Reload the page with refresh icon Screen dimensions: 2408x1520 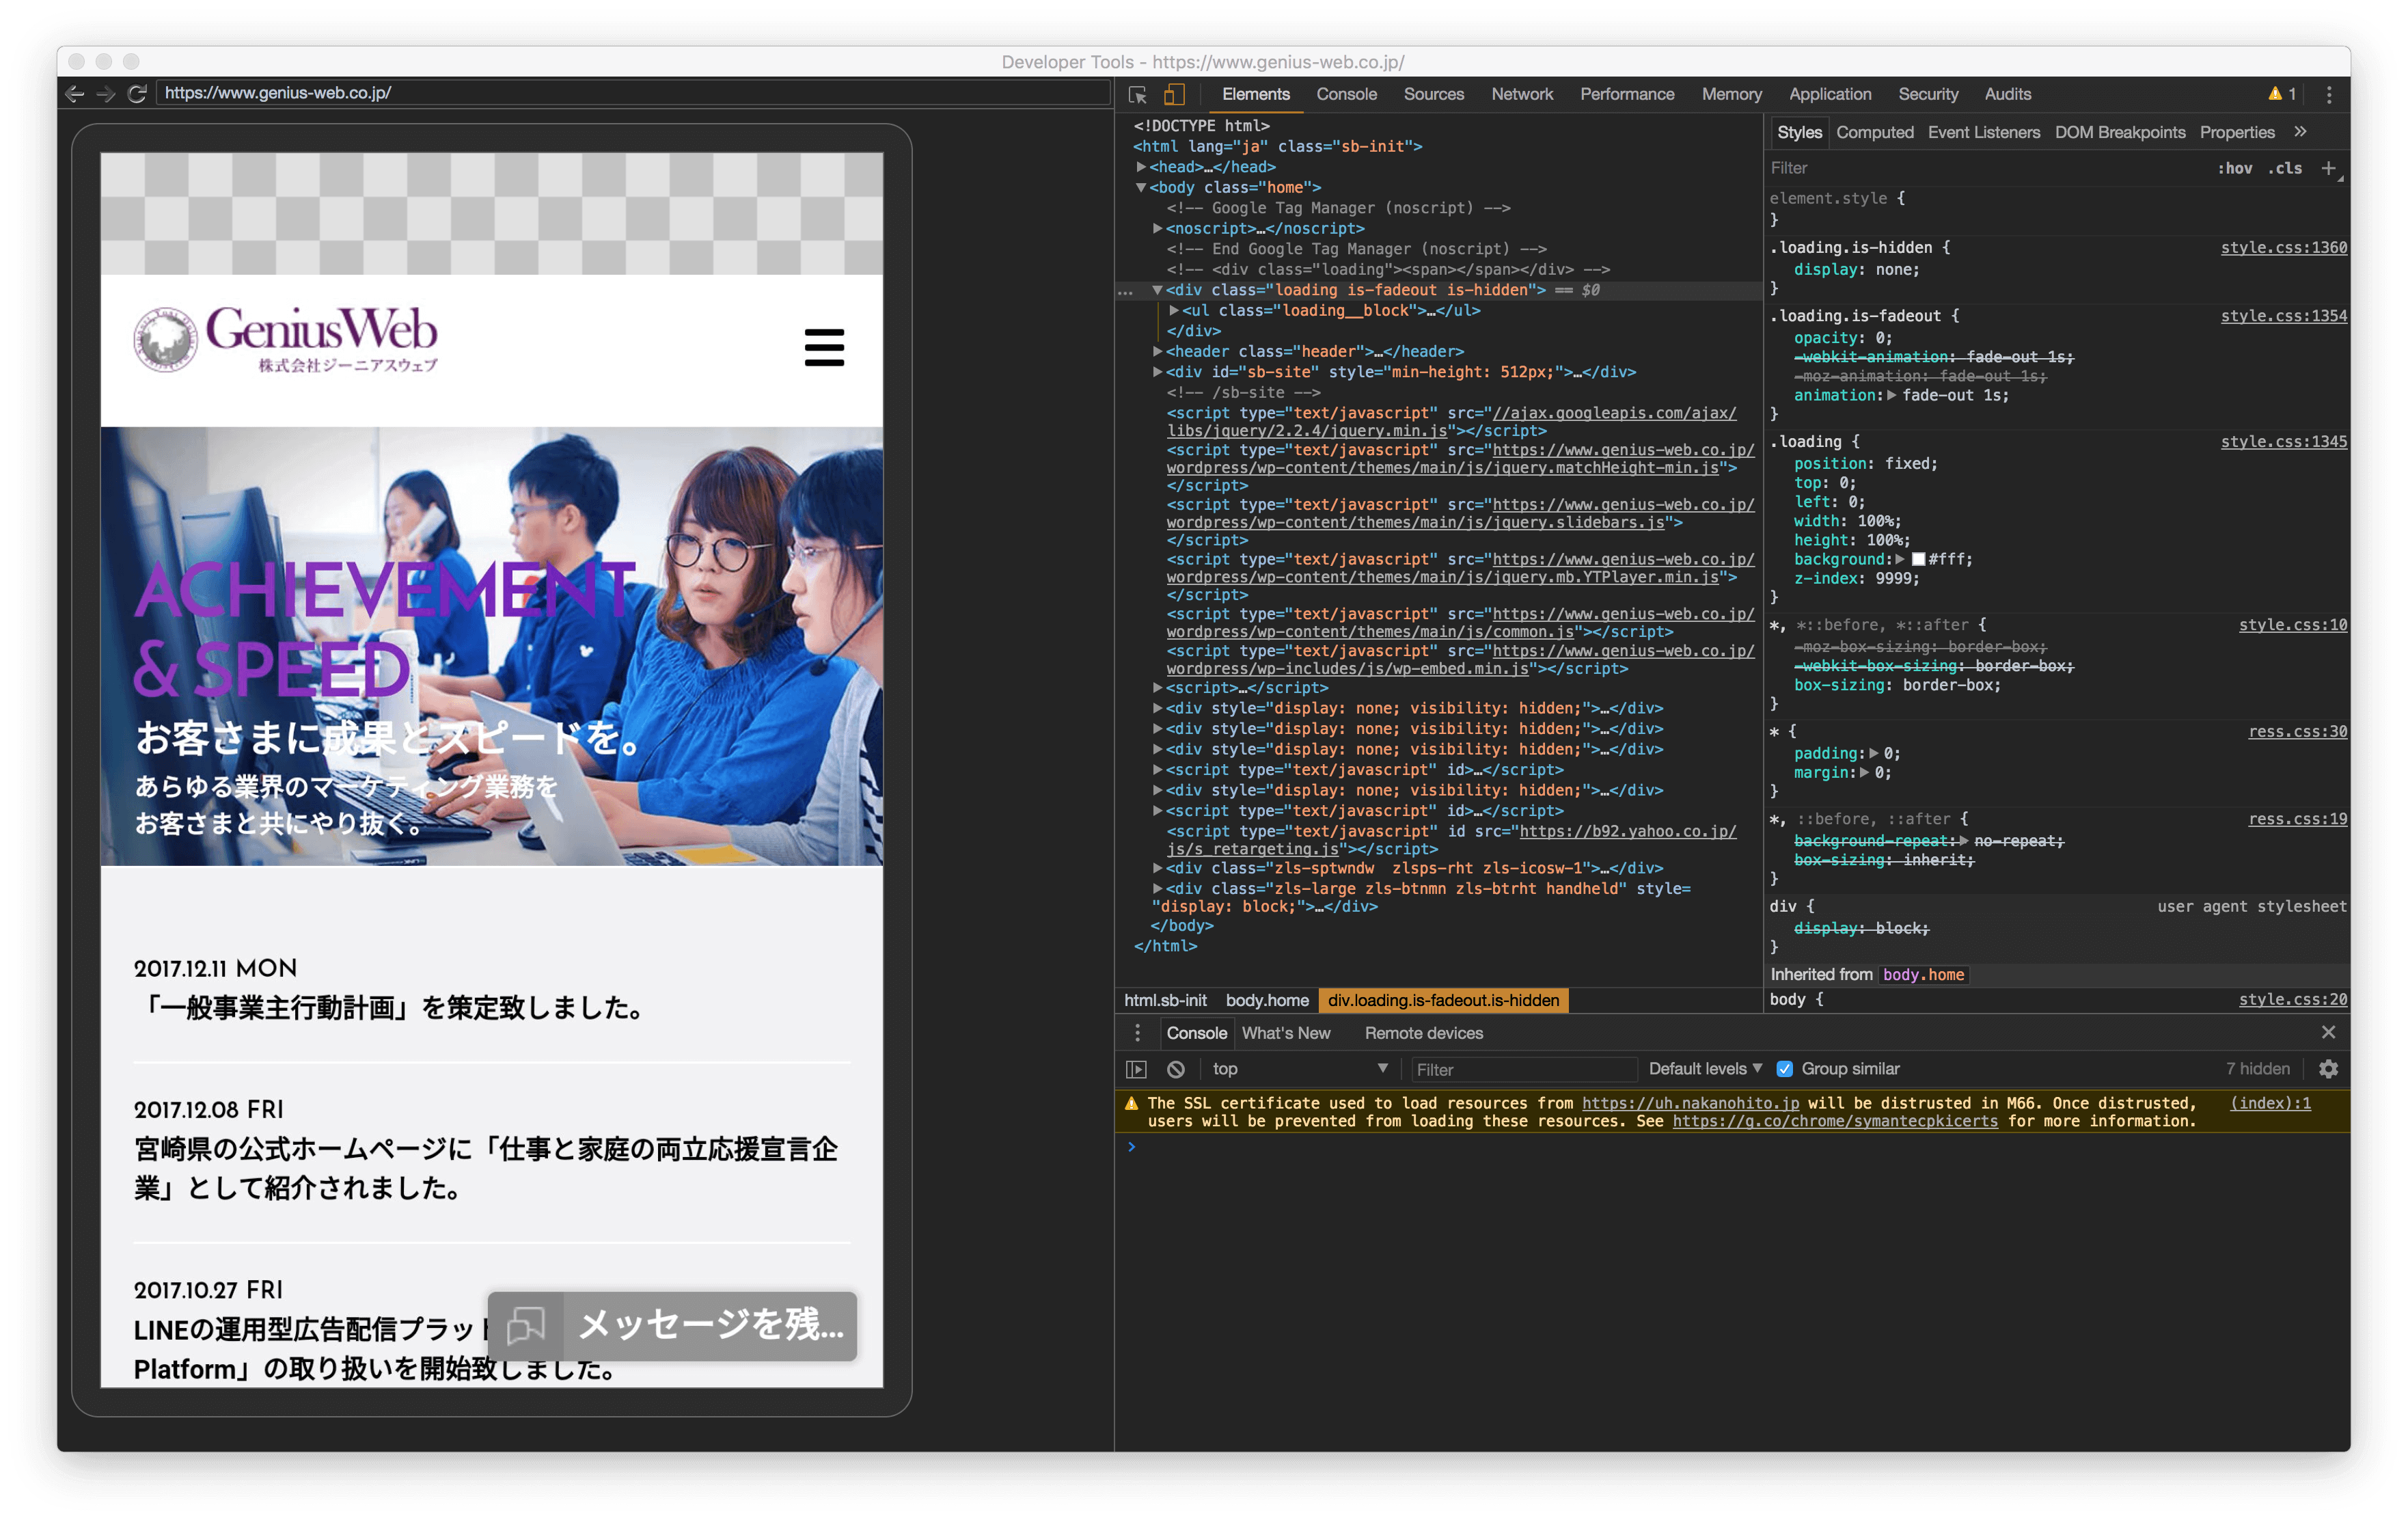click(137, 93)
